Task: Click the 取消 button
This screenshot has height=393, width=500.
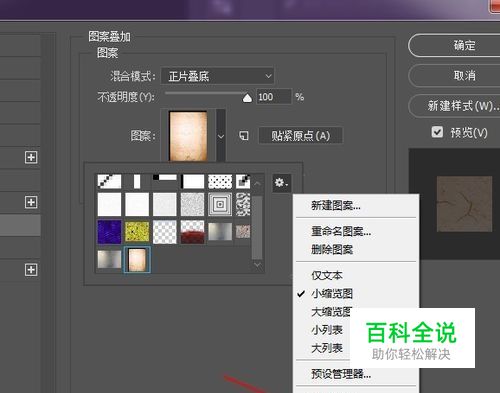Action: (454, 76)
